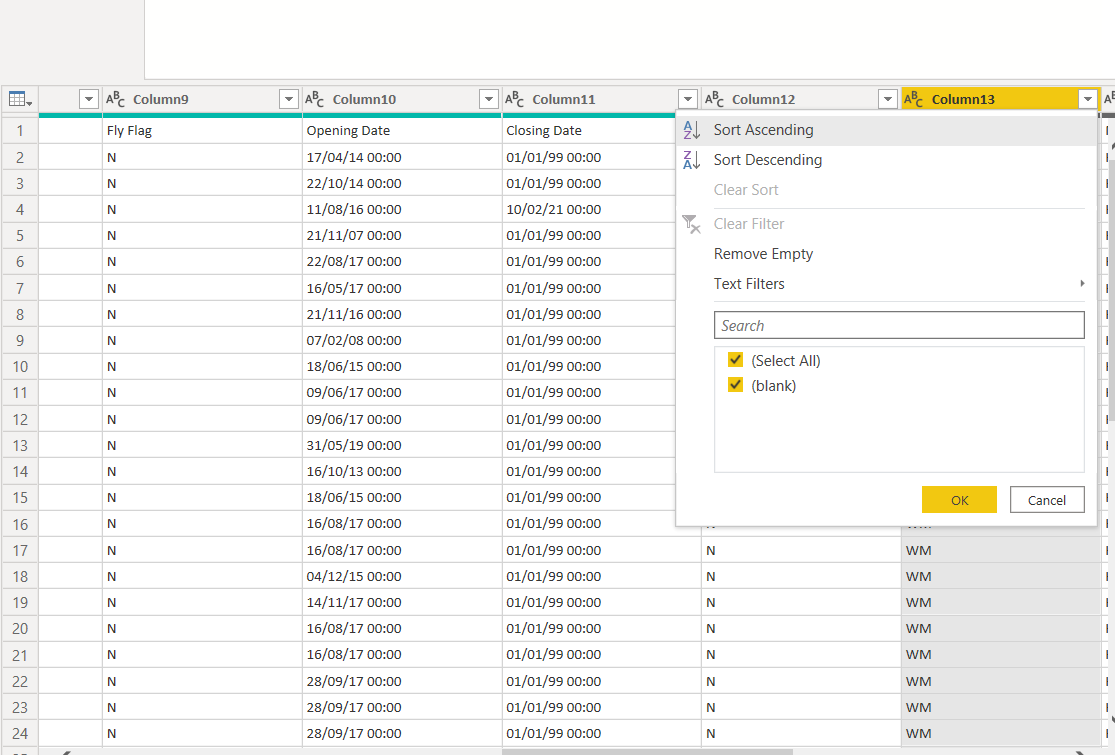Viewport: 1115px width, 755px height.
Task: Click the Column9 N cell in row 2
Action: click(x=202, y=157)
